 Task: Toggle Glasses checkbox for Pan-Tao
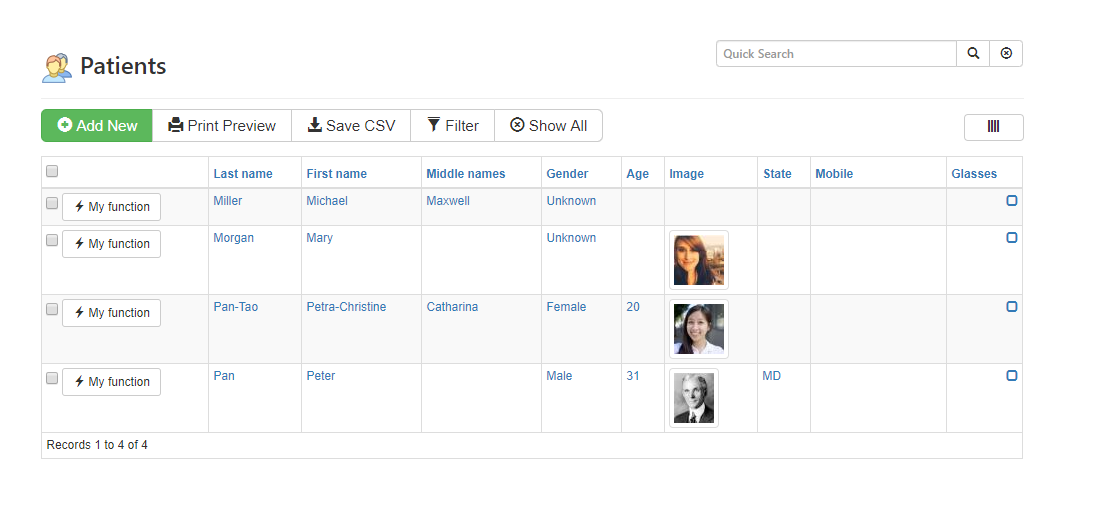1011,307
